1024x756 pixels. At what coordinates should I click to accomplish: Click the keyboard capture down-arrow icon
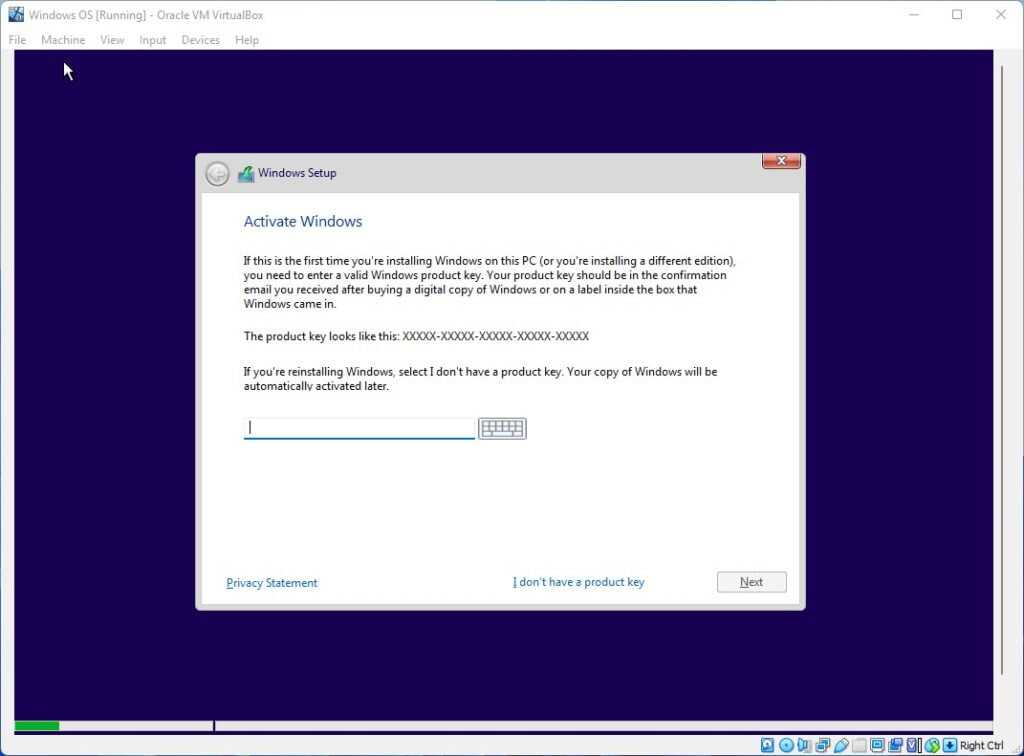(x=950, y=745)
